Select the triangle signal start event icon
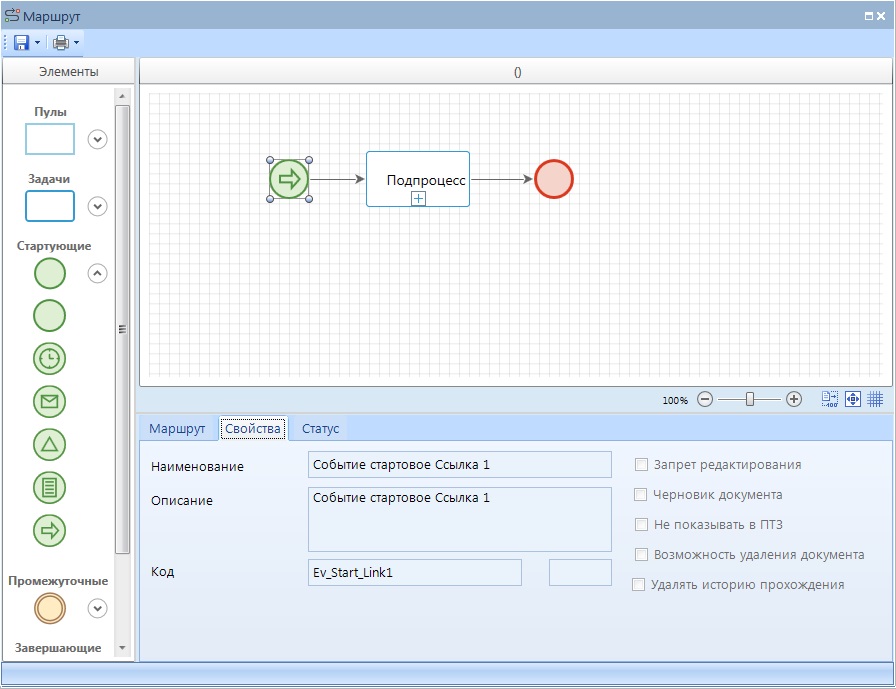Screen dimensions: 896x689 pyautogui.click(x=50, y=444)
